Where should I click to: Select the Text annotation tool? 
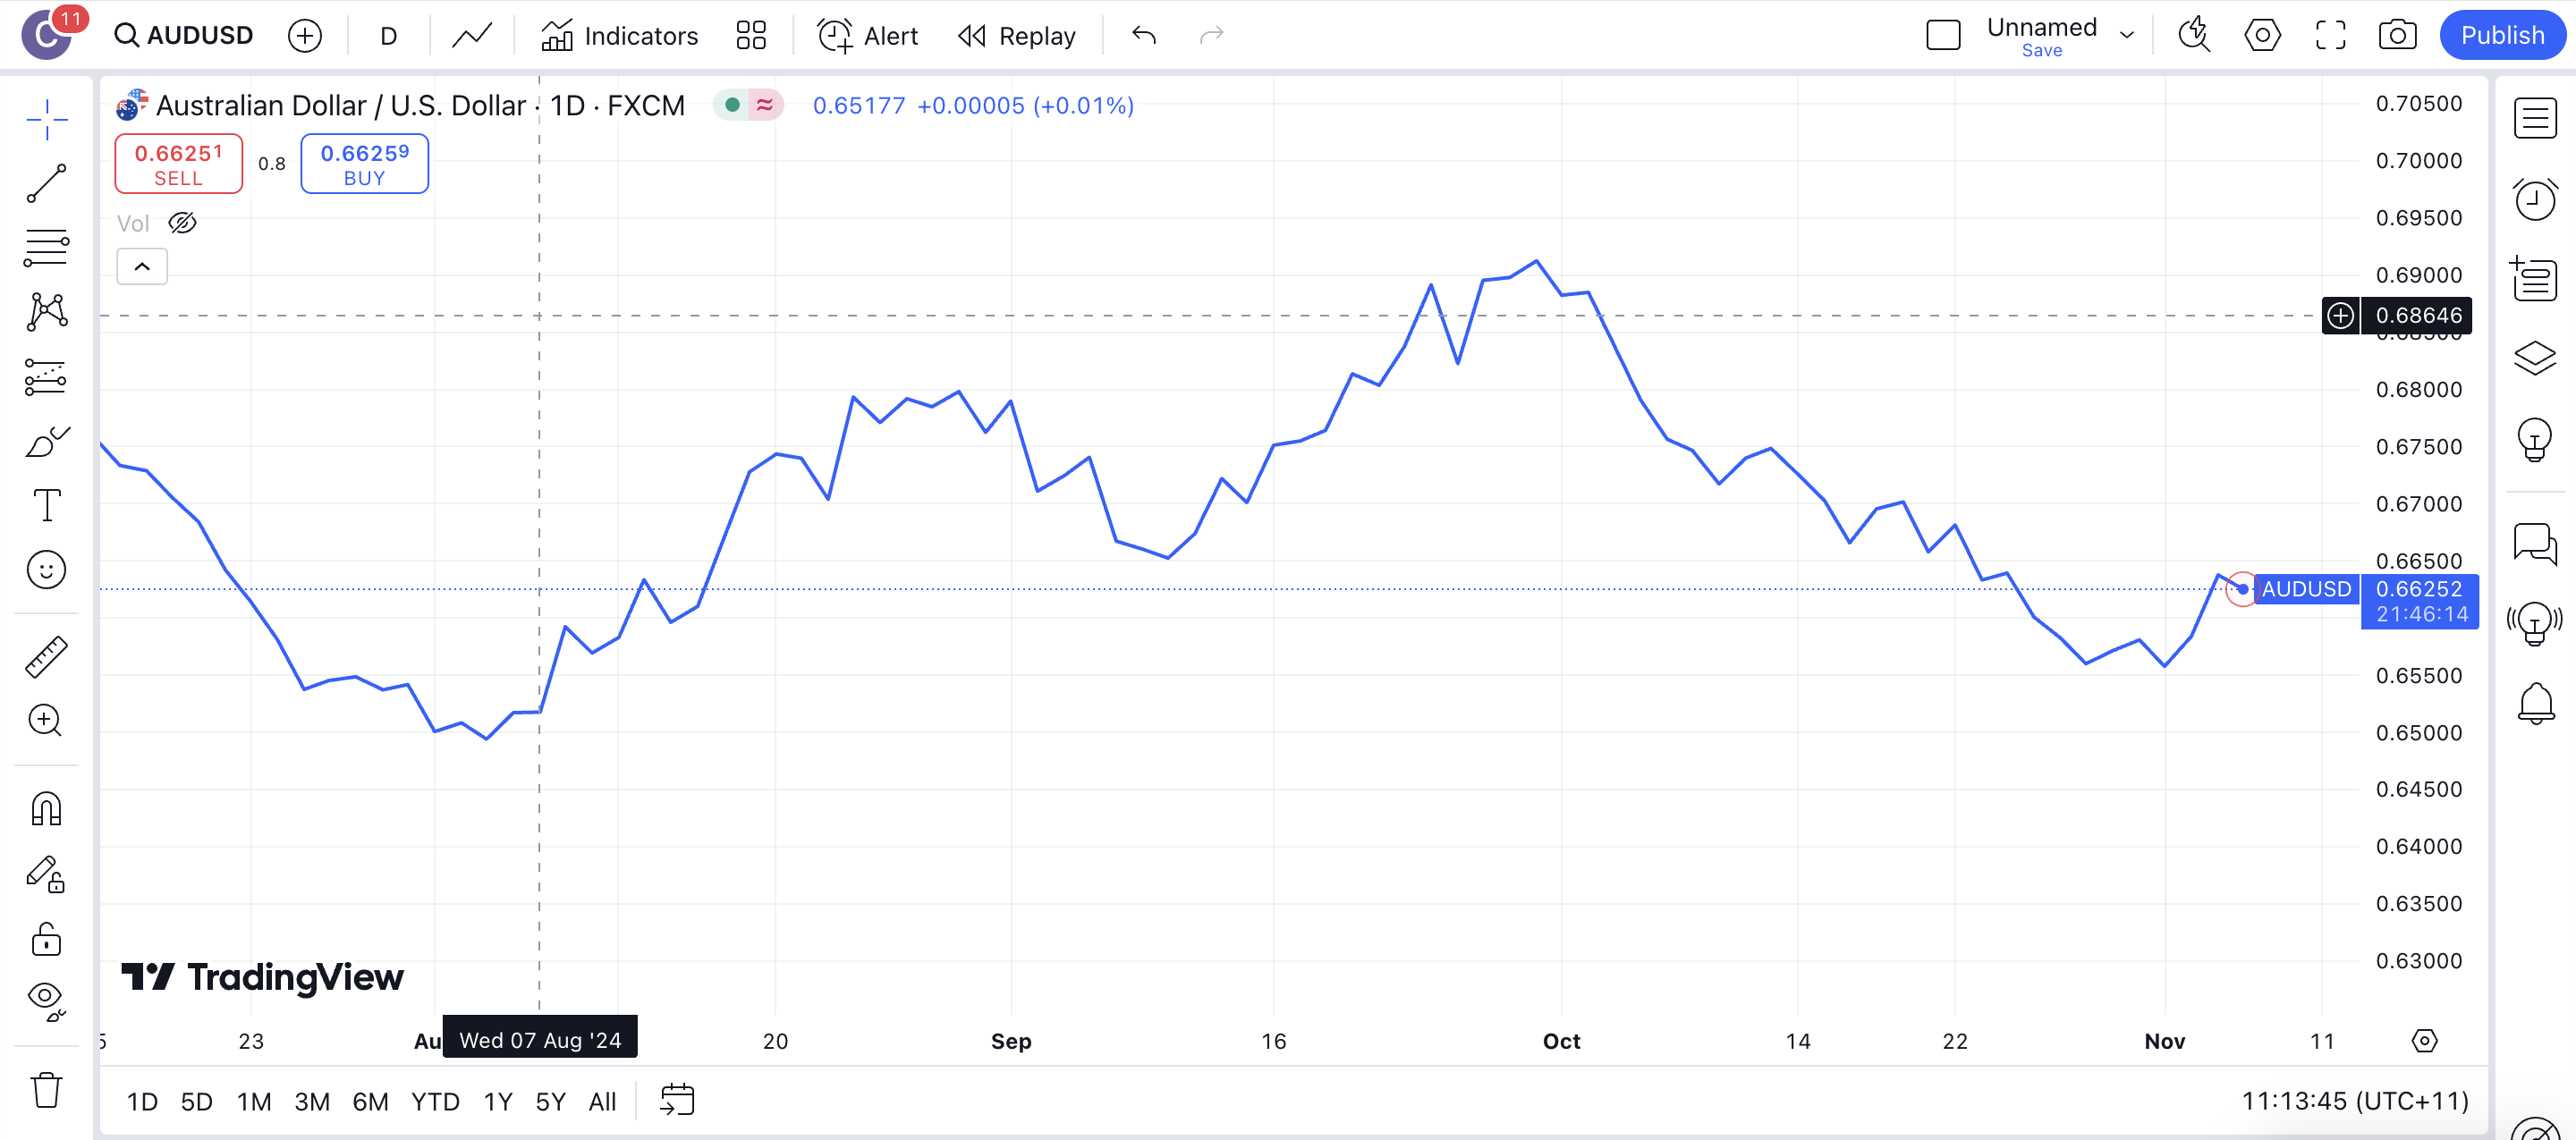[46, 505]
